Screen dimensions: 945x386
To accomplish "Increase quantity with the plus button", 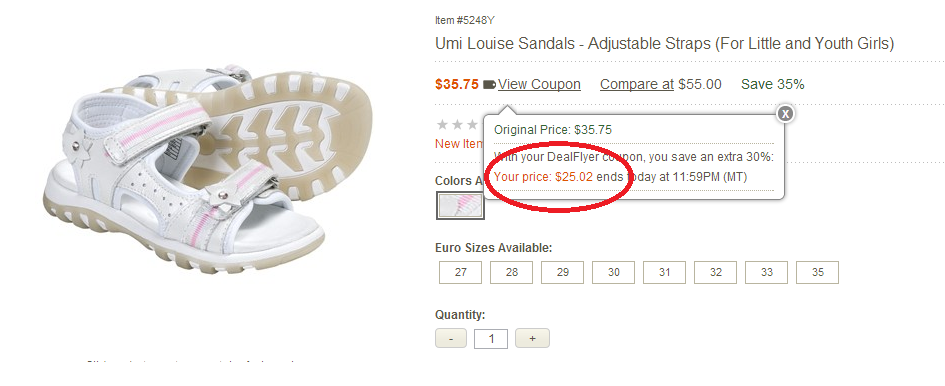I will pos(532,338).
